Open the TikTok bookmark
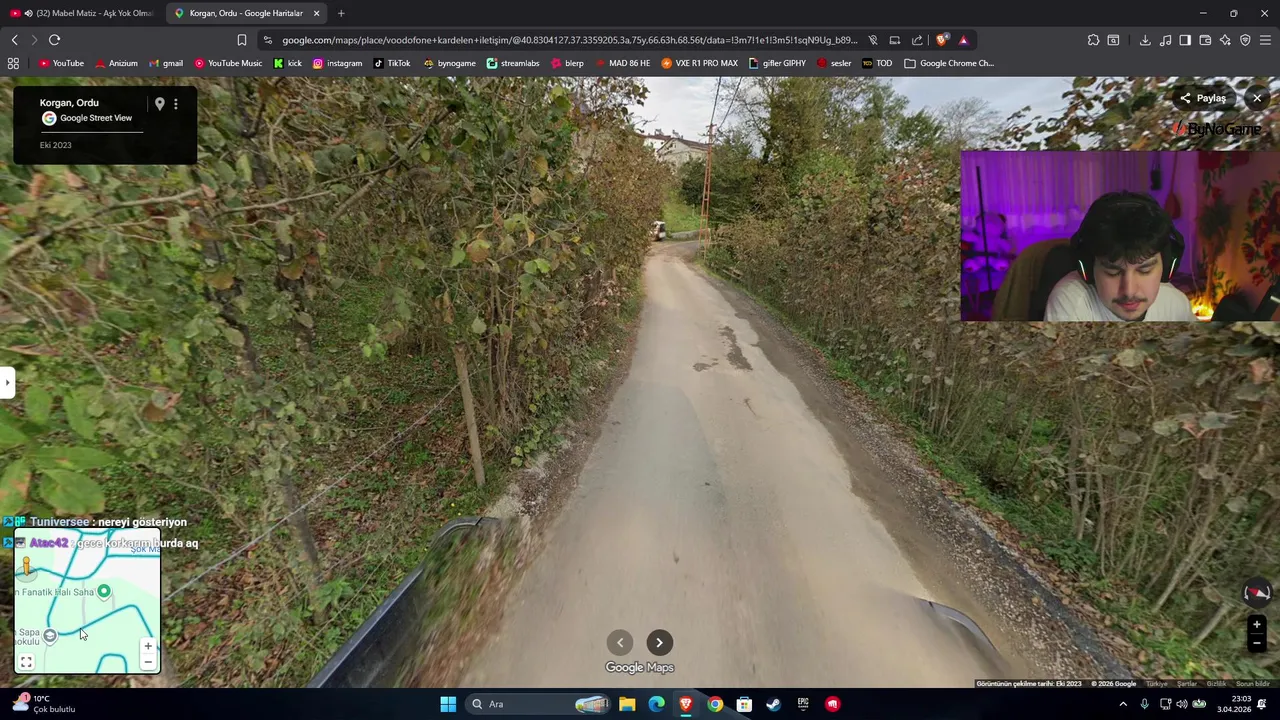The image size is (1280, 720). 391,63
